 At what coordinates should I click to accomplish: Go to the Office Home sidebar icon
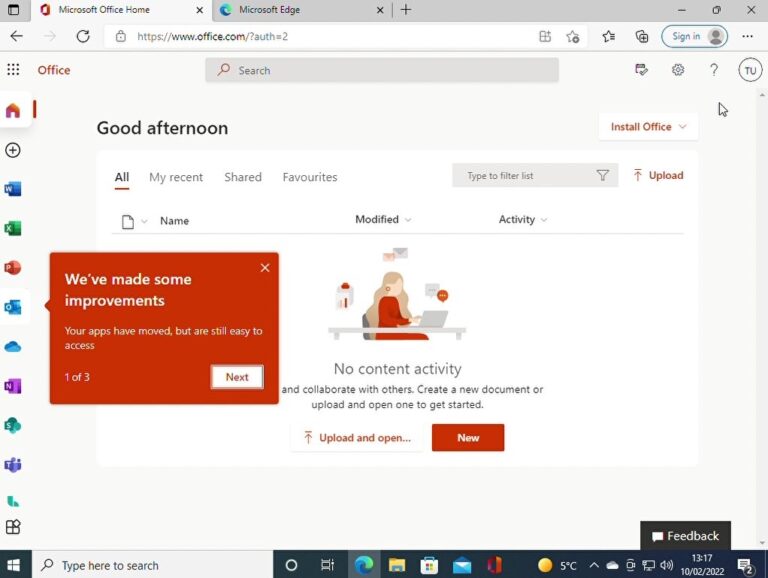[13, 110]
